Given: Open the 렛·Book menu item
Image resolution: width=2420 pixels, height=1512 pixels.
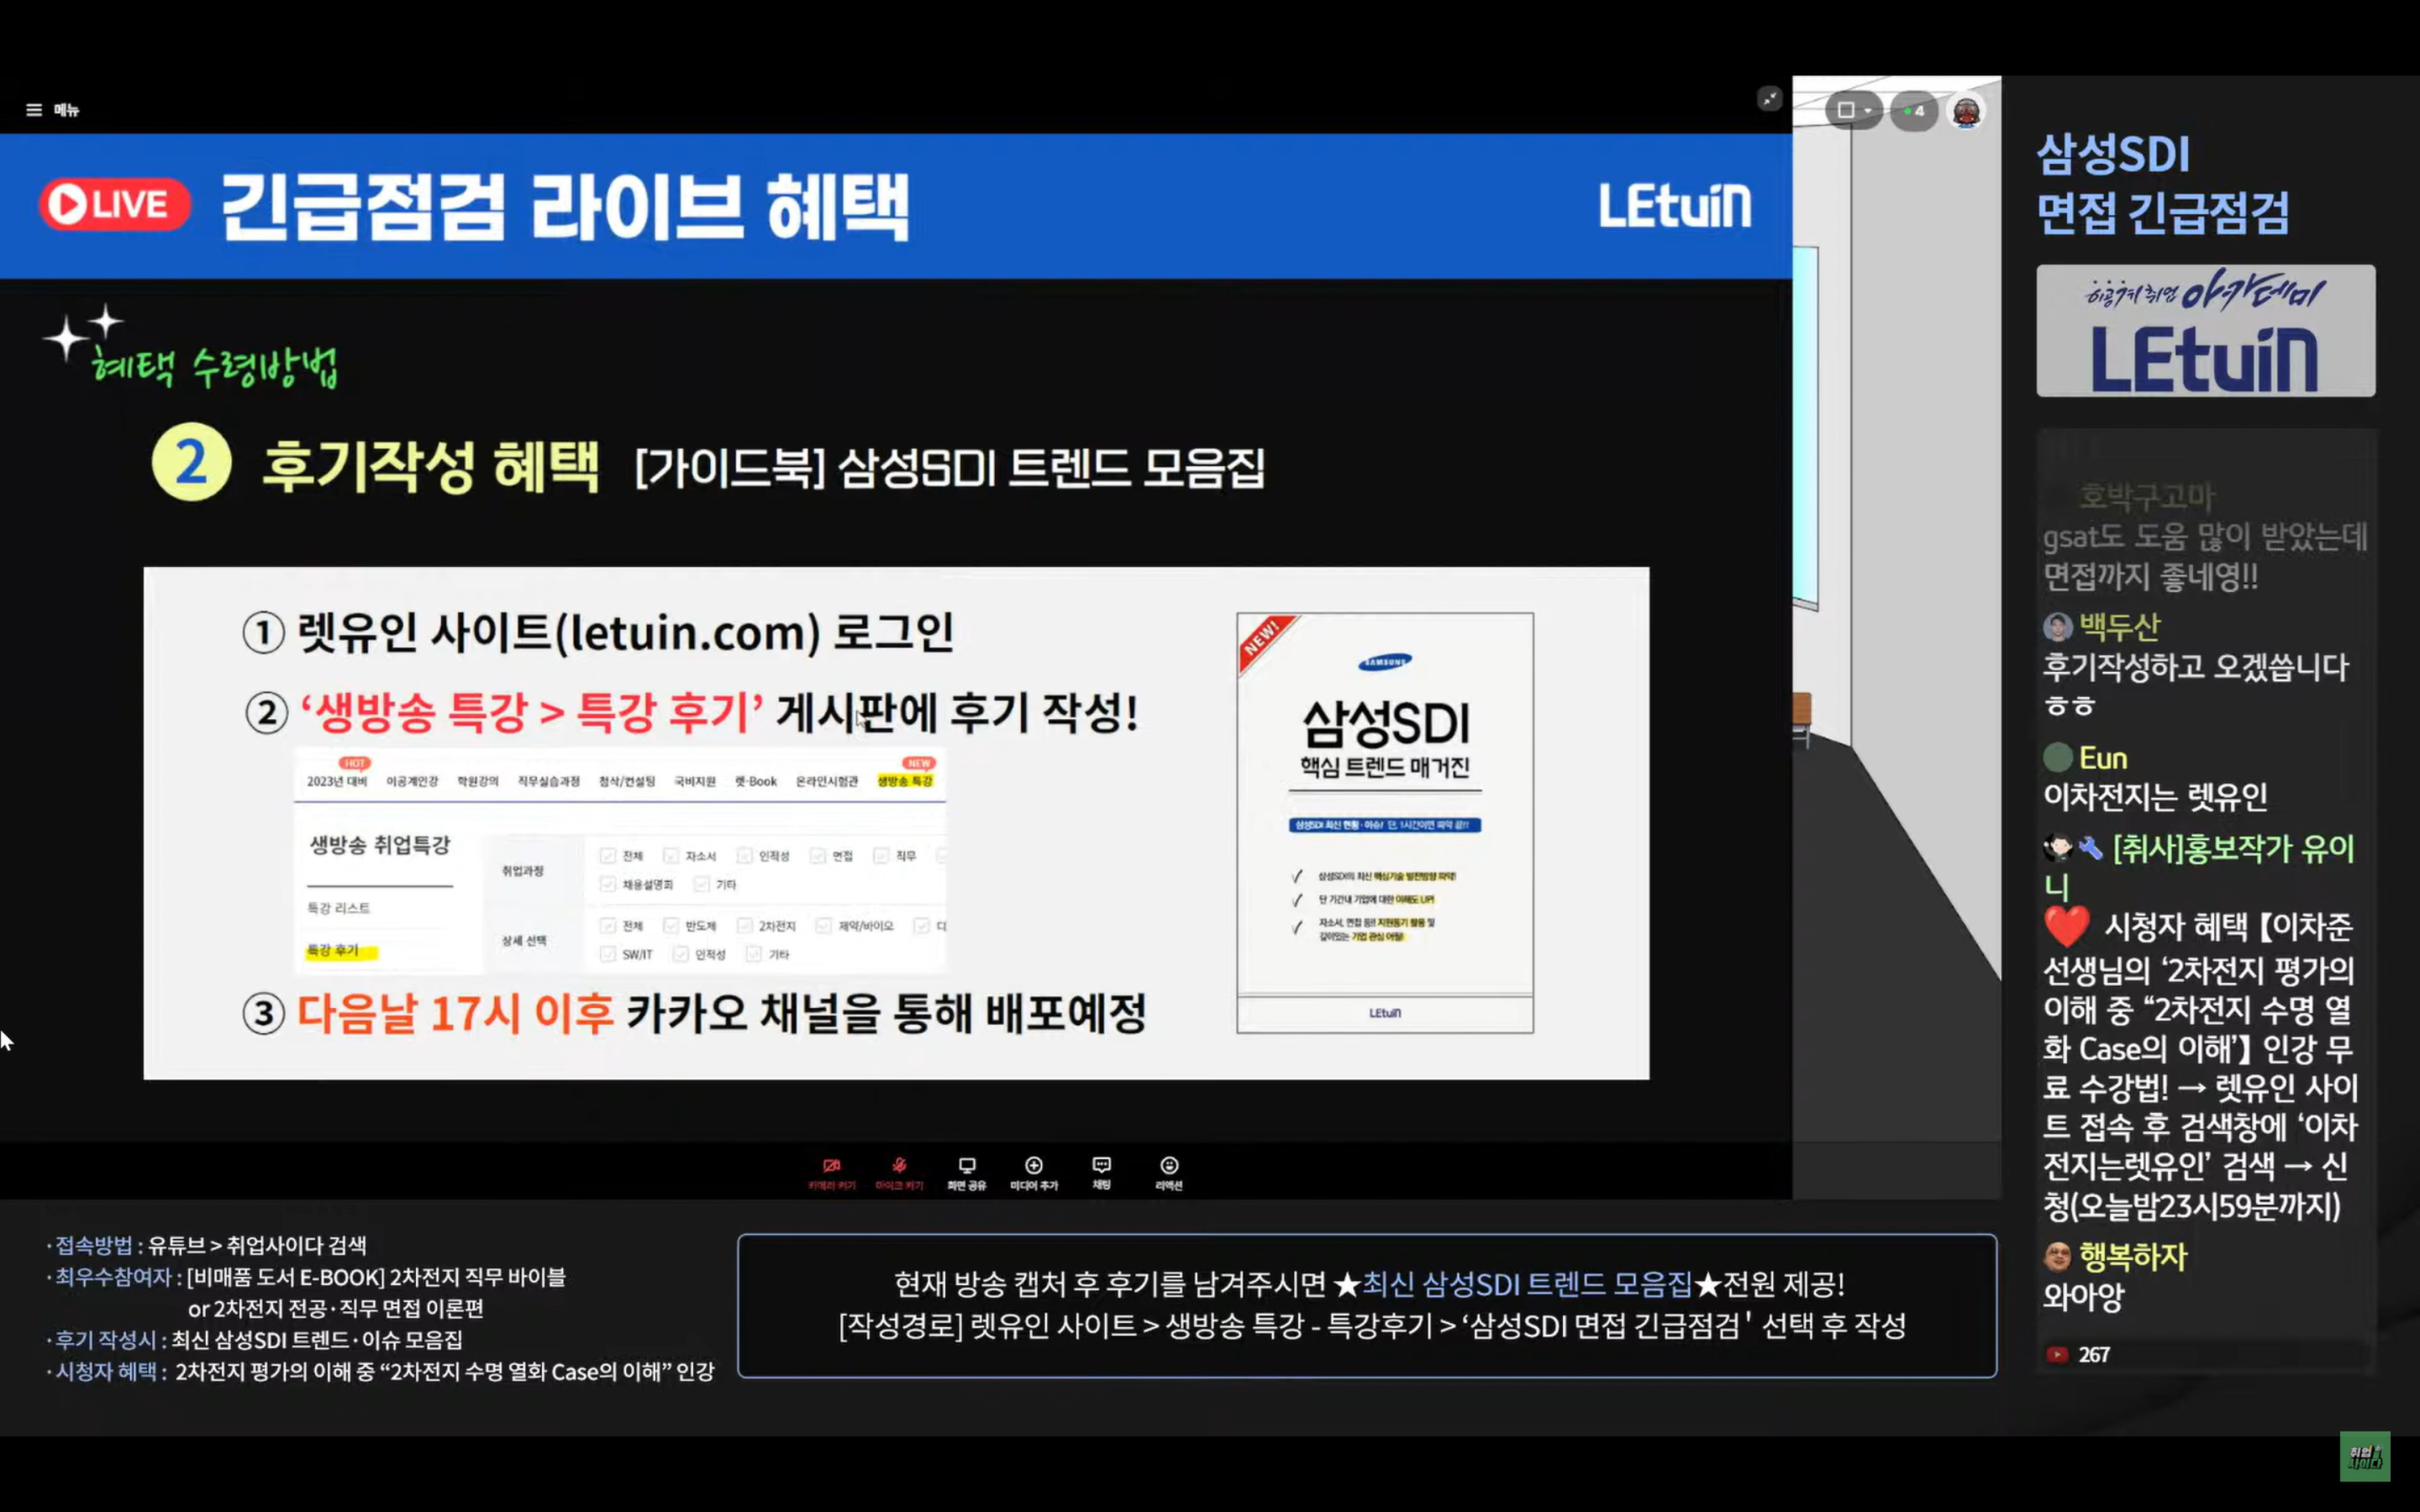Looking at the screenshot, I should pos(755,781).
